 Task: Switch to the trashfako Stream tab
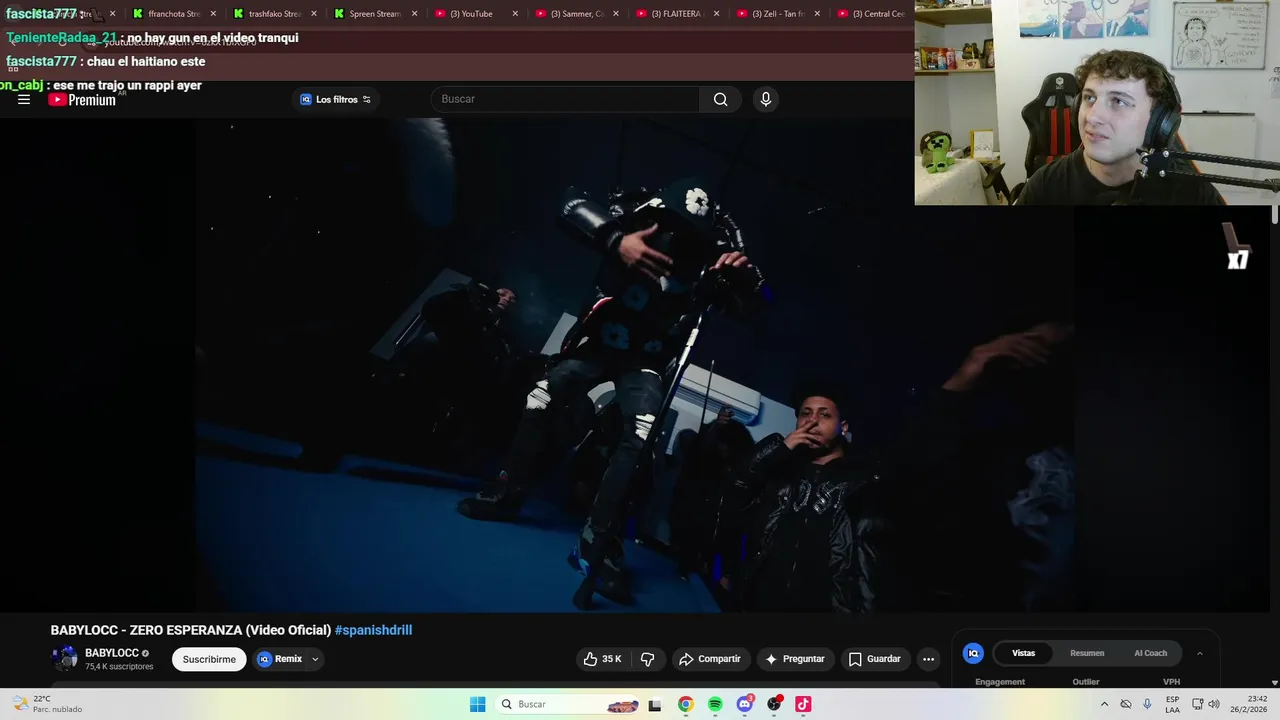coord(274,14)
